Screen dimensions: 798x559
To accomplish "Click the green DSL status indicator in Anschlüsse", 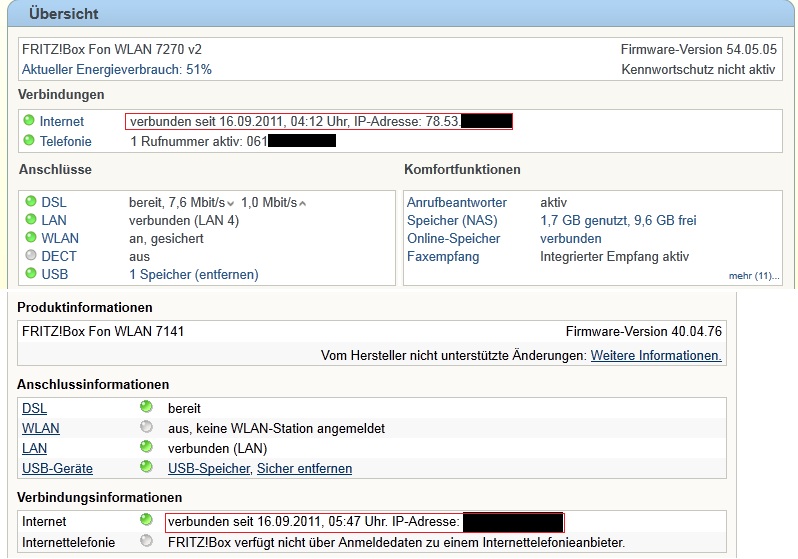I will point(31,202).
